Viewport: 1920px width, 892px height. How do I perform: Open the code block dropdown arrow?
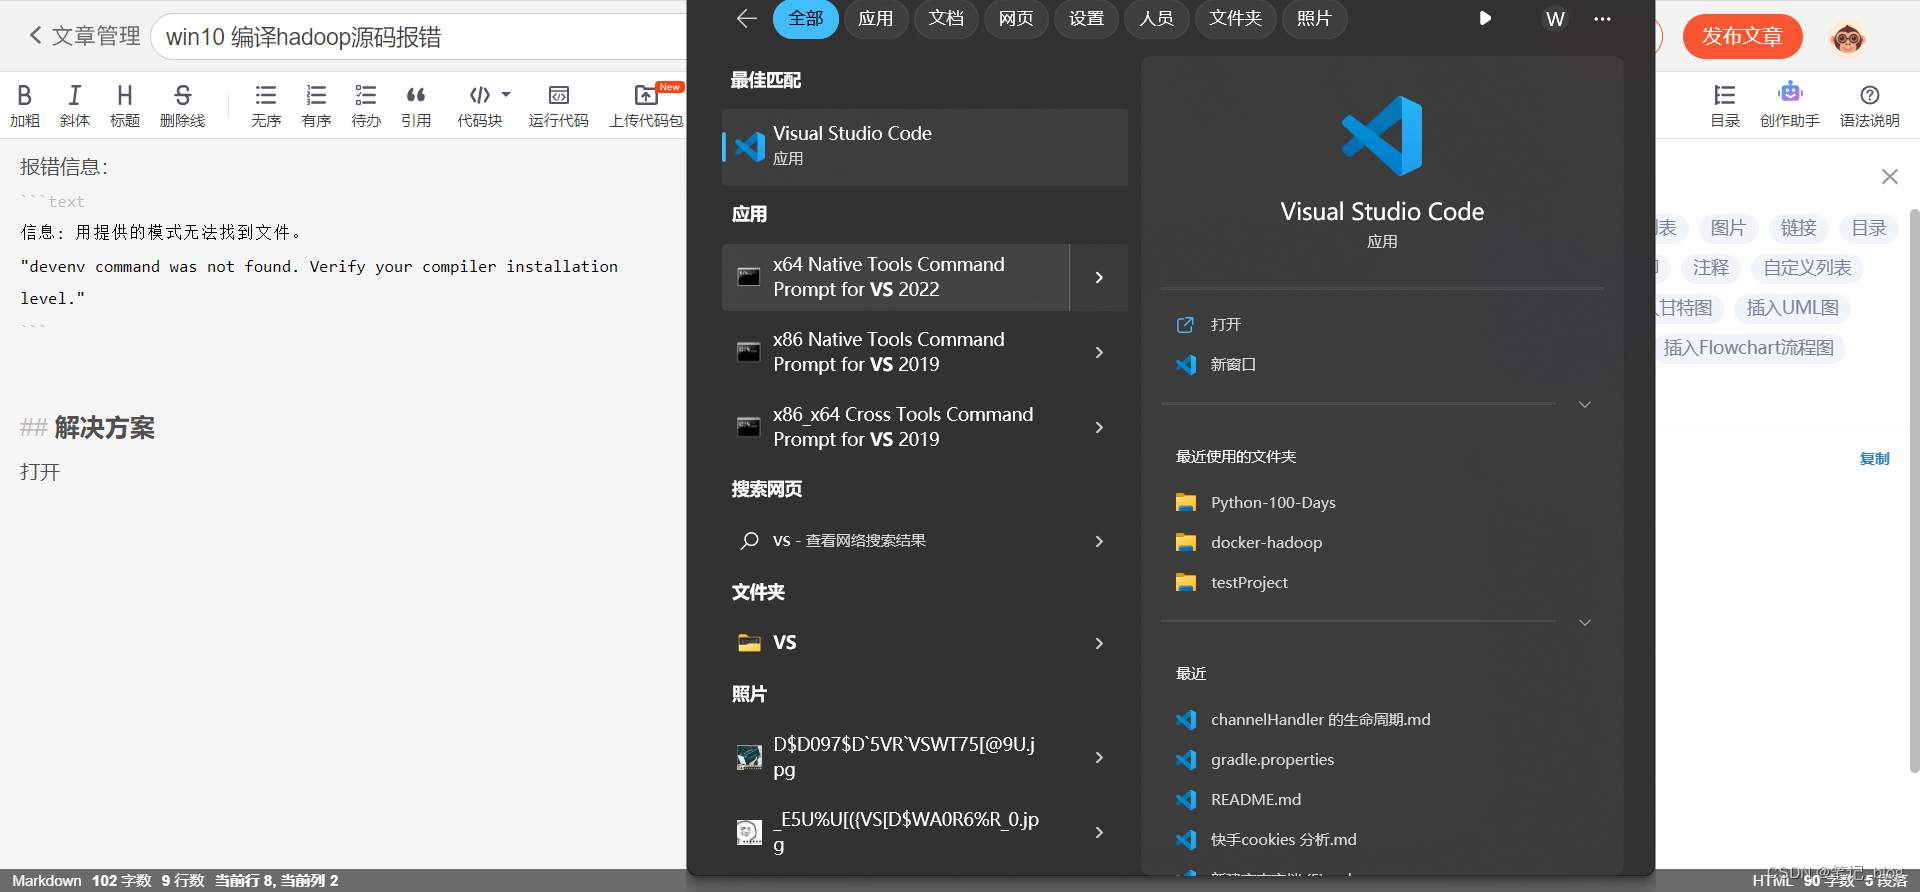[x=506, y=95]
